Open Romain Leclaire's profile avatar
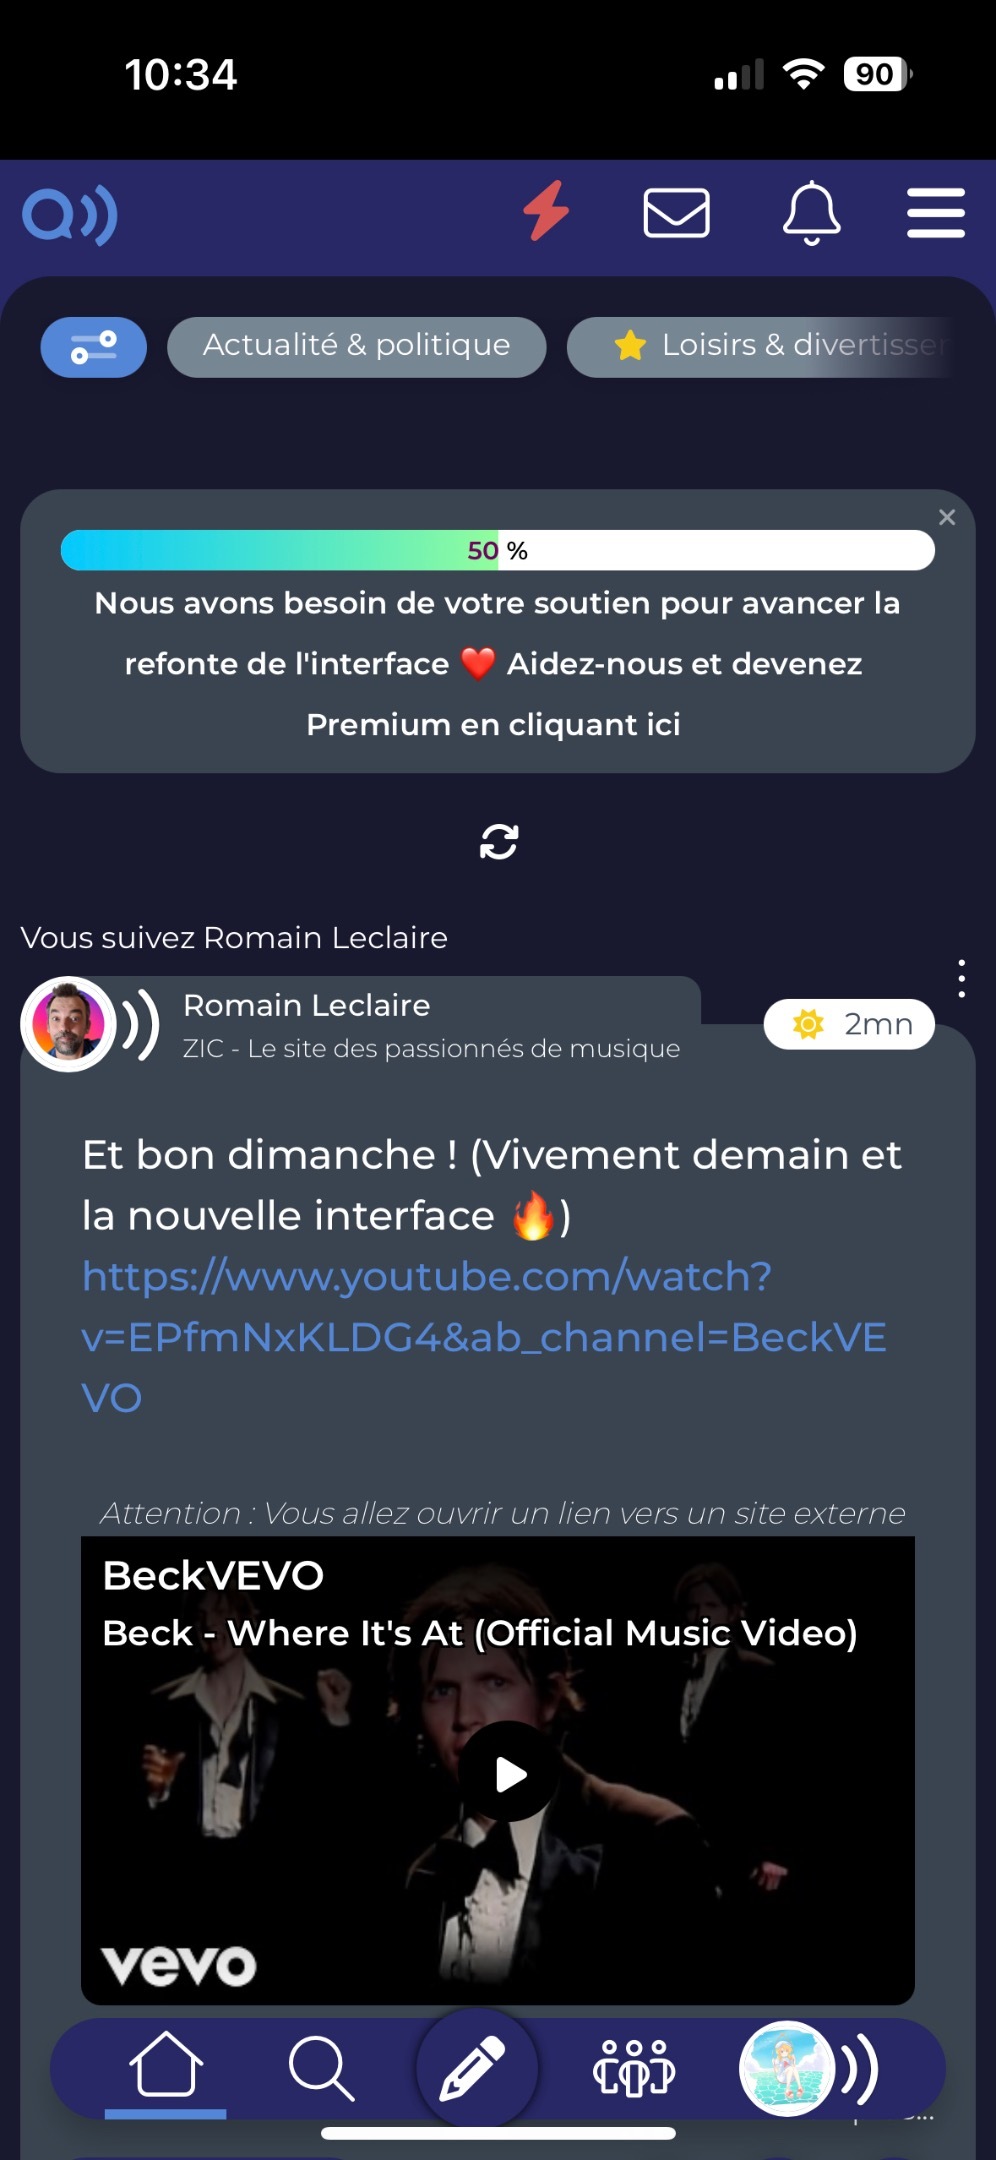Image resolution: width=996 pixels, height=2160 pixels. tap(68, 1024)
